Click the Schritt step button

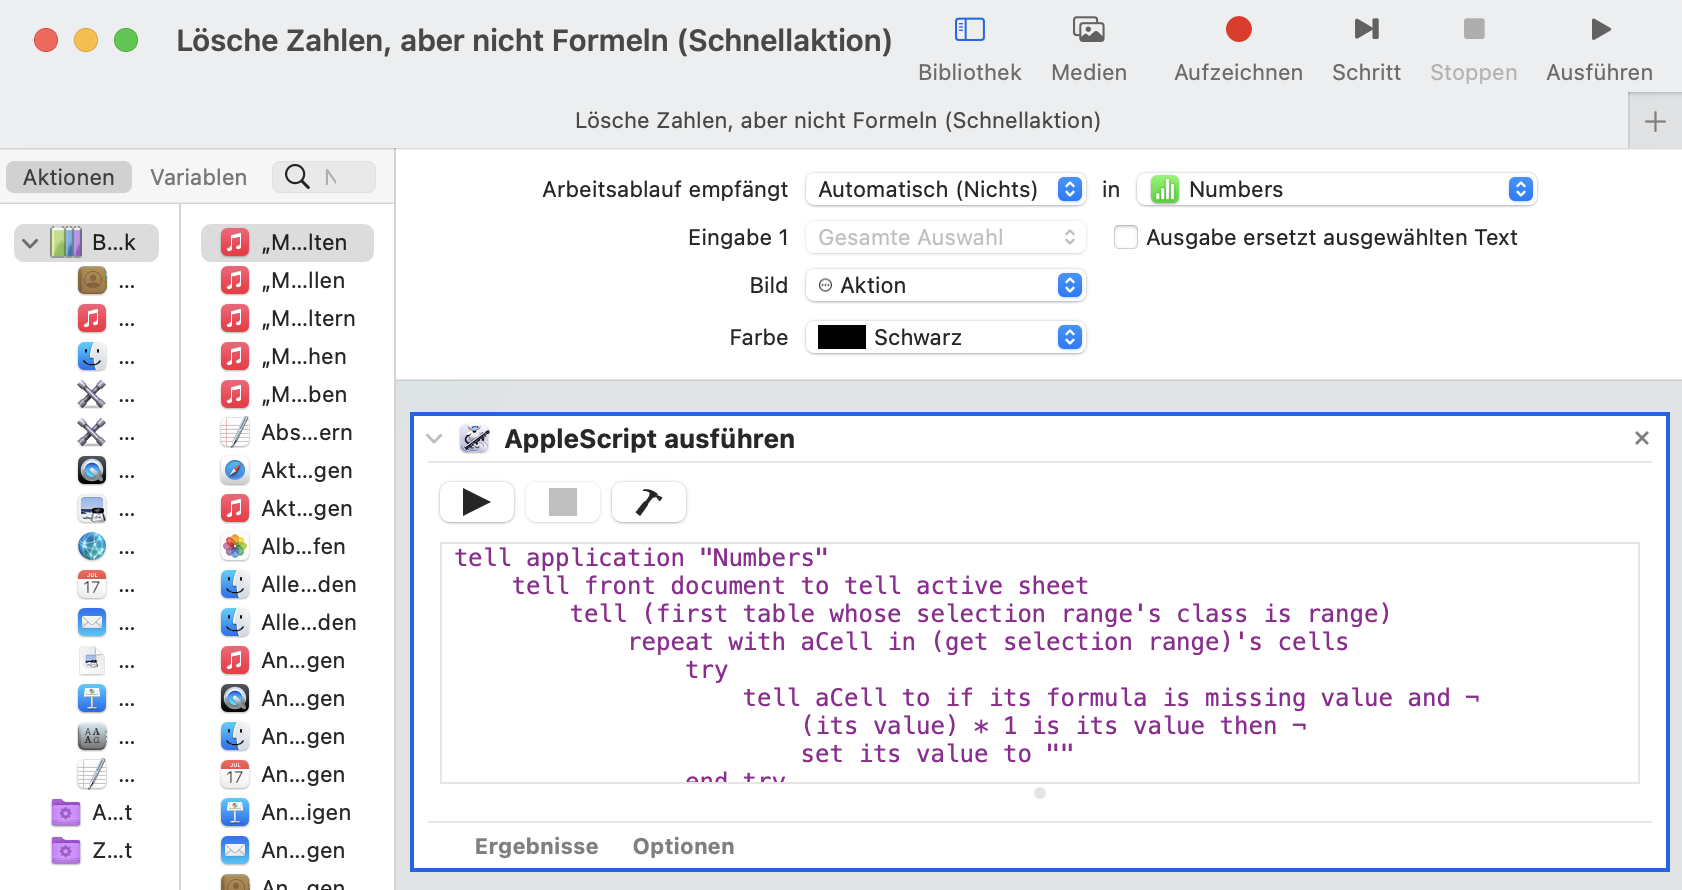(x=1366, y=48)
